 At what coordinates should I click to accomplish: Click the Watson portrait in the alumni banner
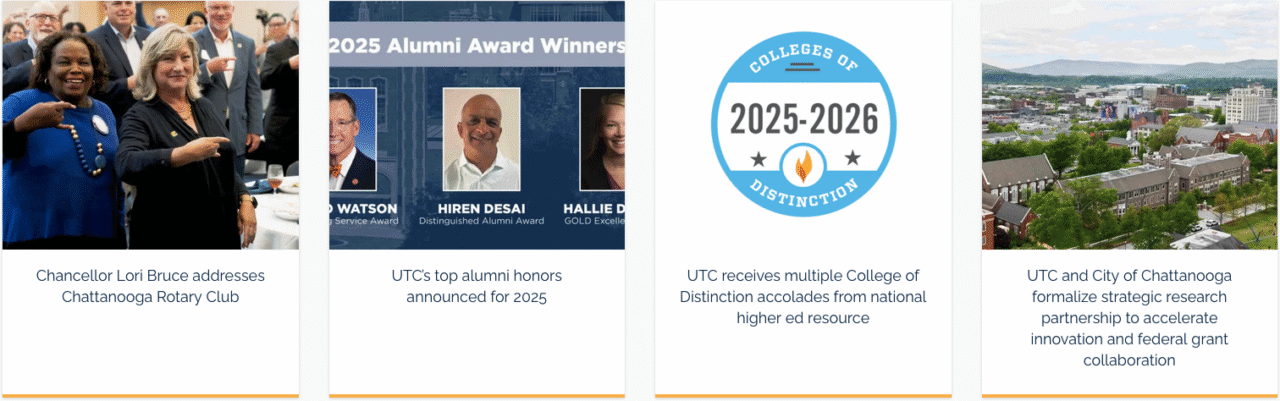[352, 140]
